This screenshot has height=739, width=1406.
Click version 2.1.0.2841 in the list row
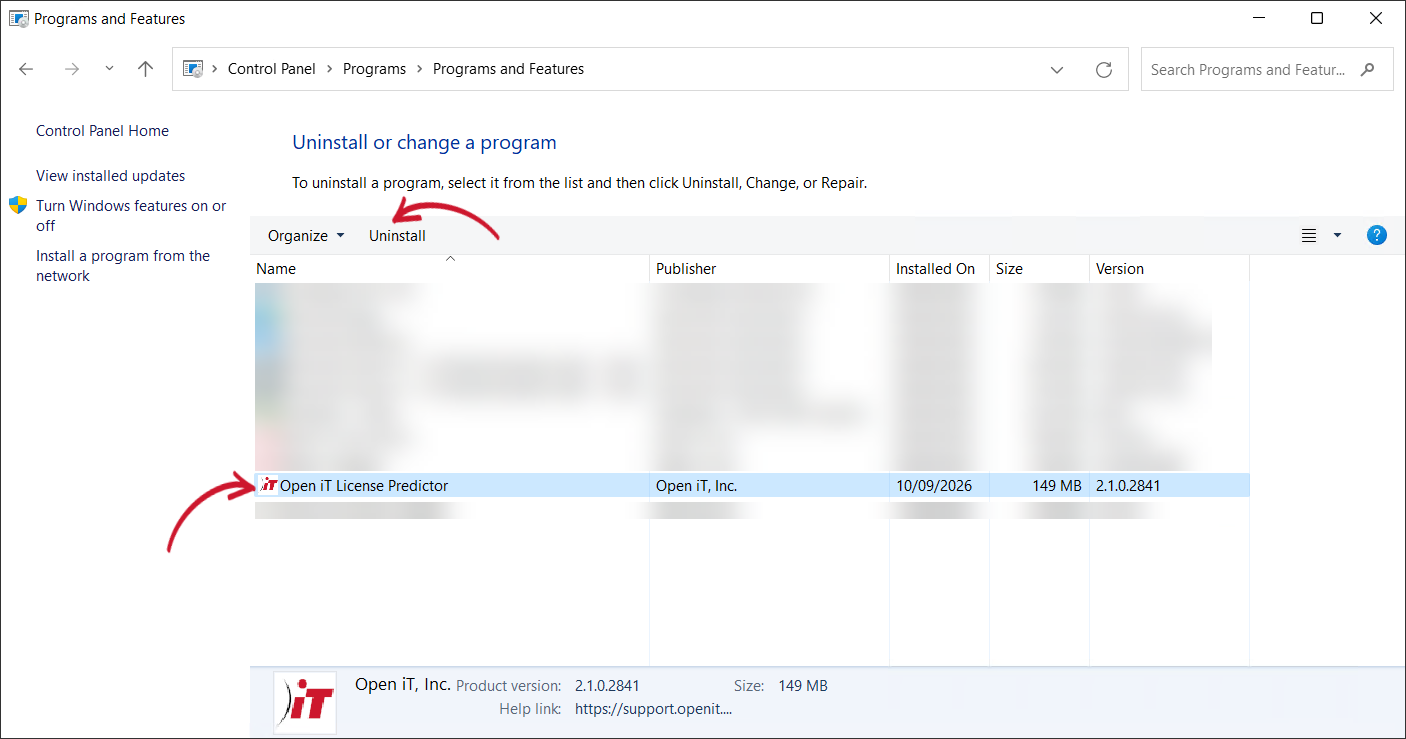pyautogui.click(x=1128, y=486)
